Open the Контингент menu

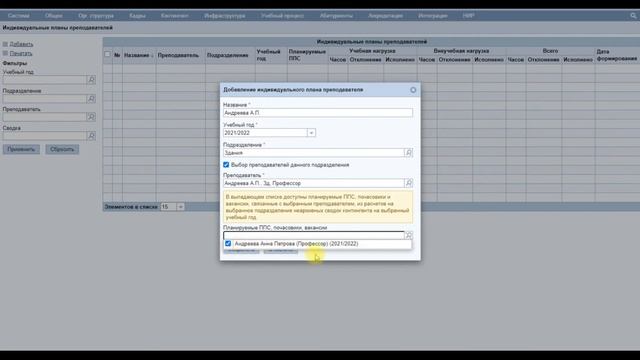point(175,16)
